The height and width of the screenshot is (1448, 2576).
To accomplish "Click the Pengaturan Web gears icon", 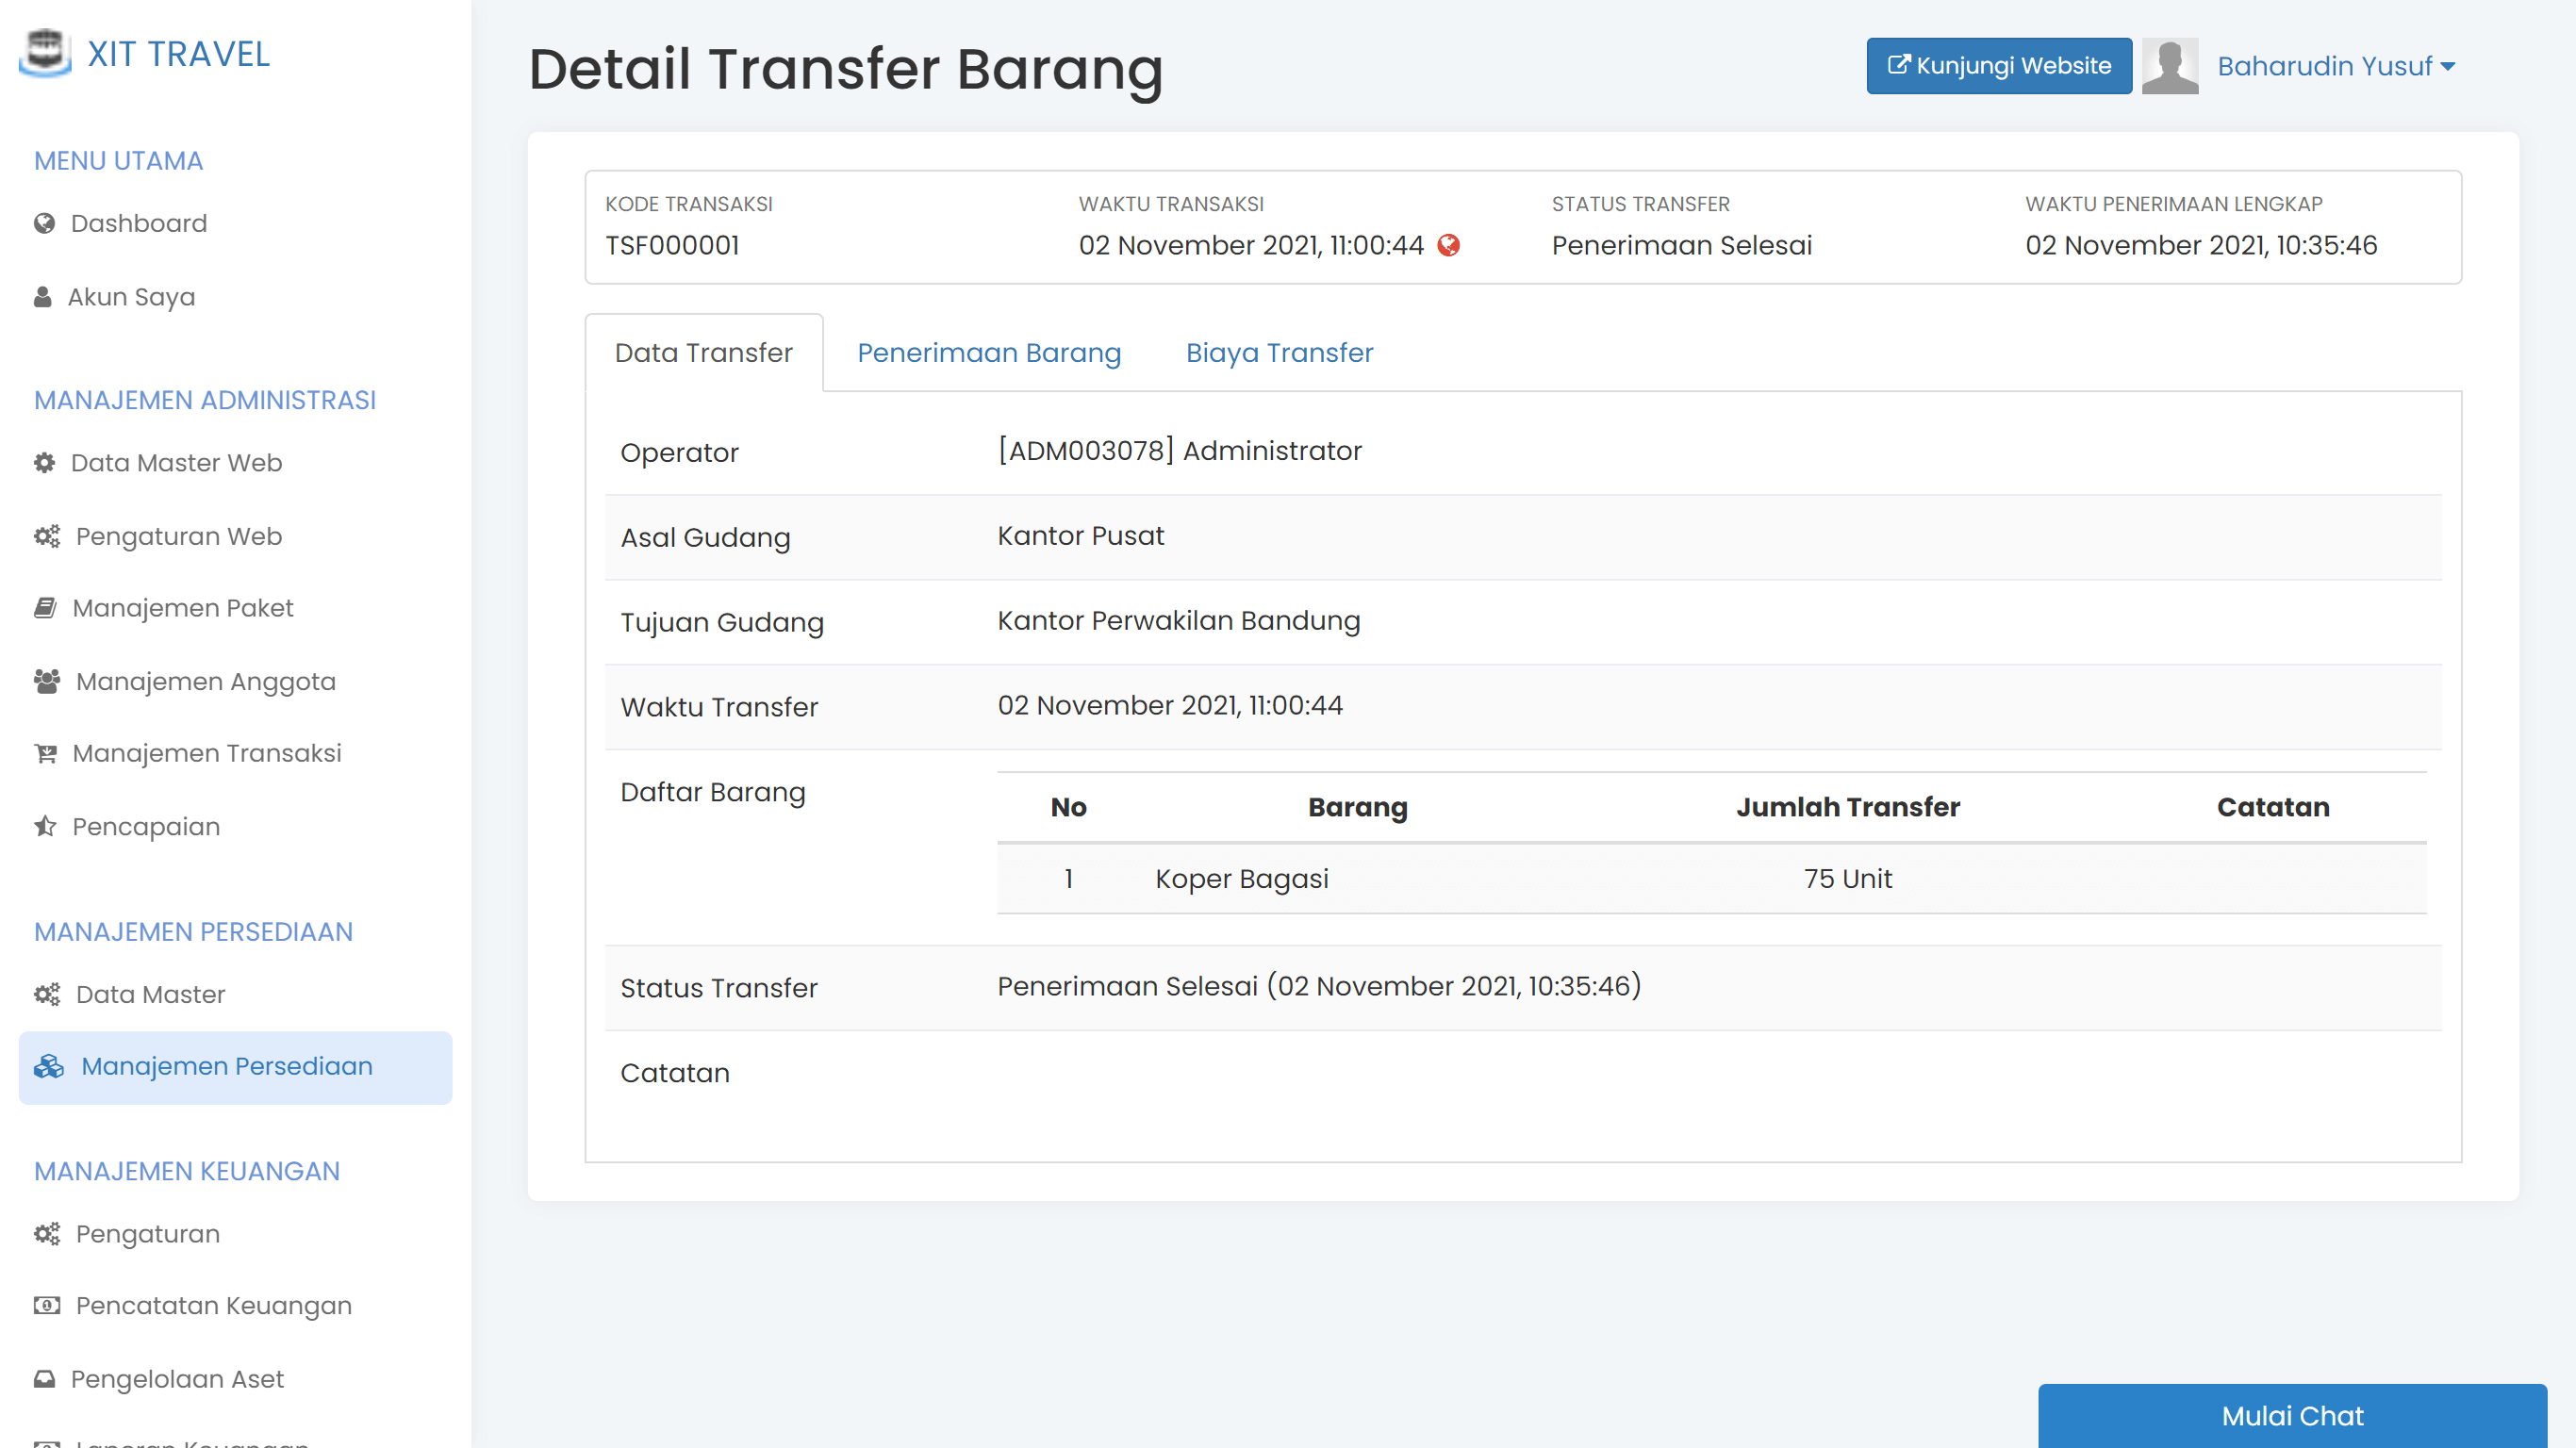I will 47,537.
